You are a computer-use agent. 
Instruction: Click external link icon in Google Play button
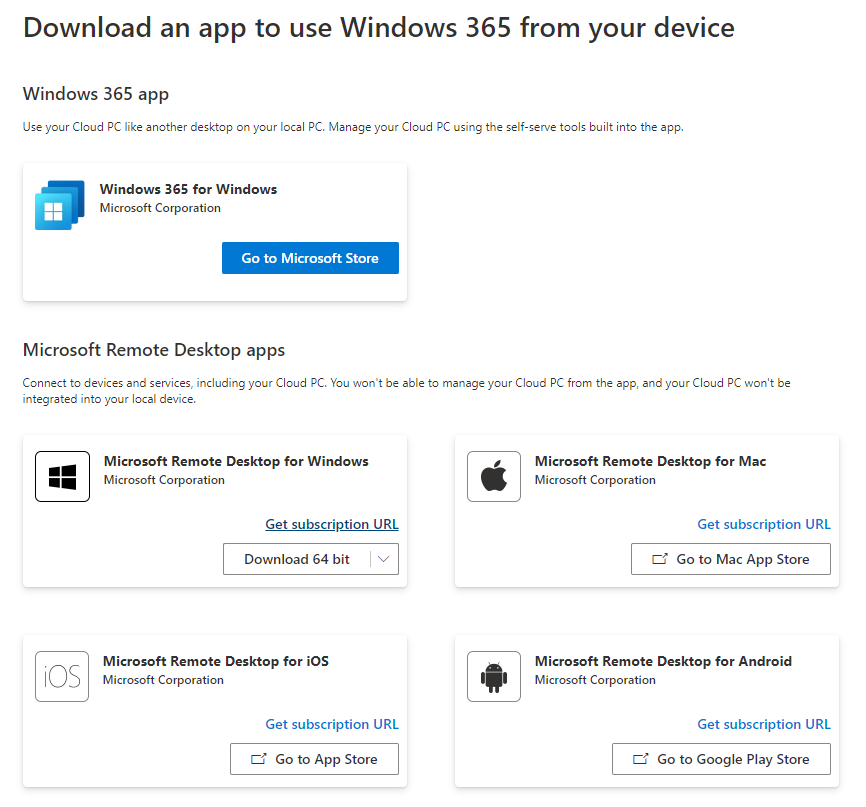[641, 759]
